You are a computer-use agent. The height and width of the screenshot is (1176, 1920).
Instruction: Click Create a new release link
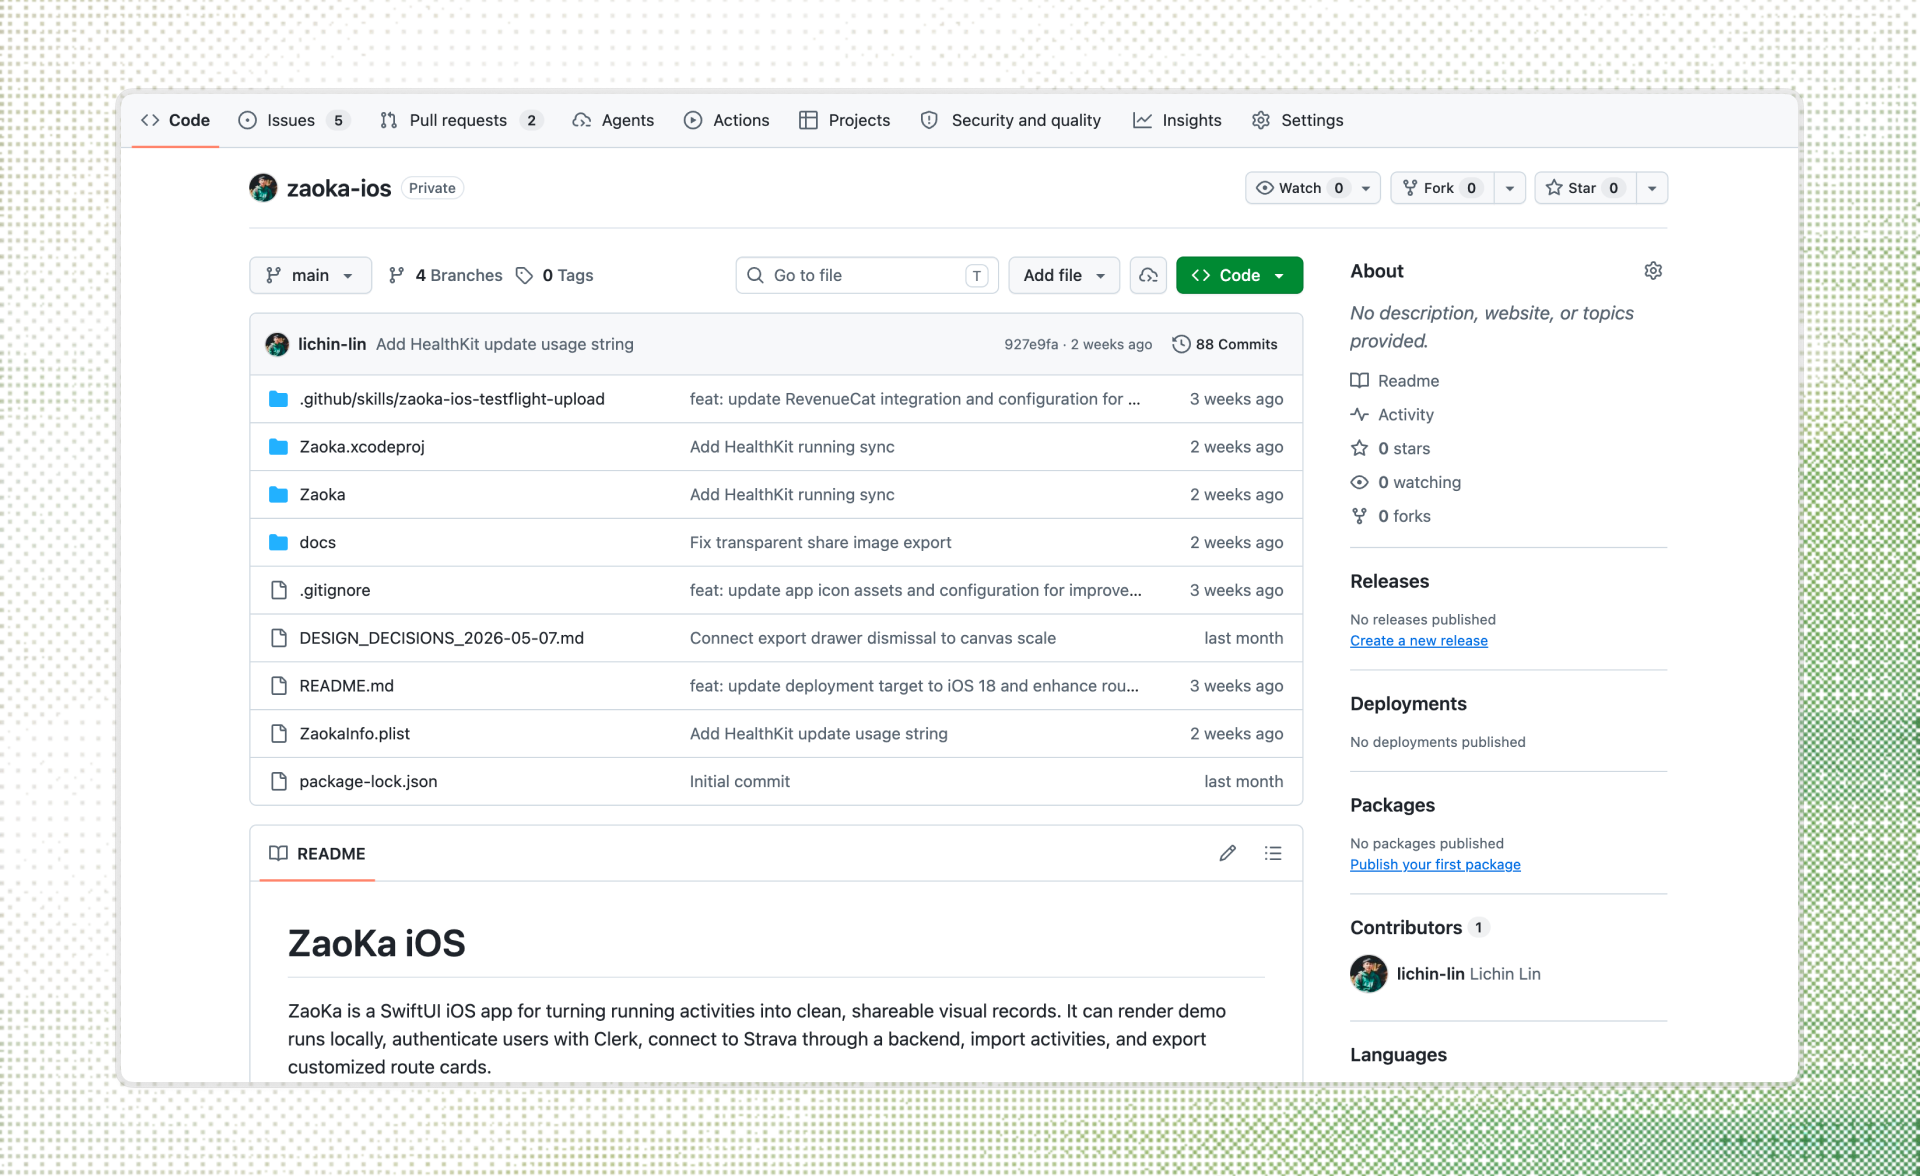1419,641
